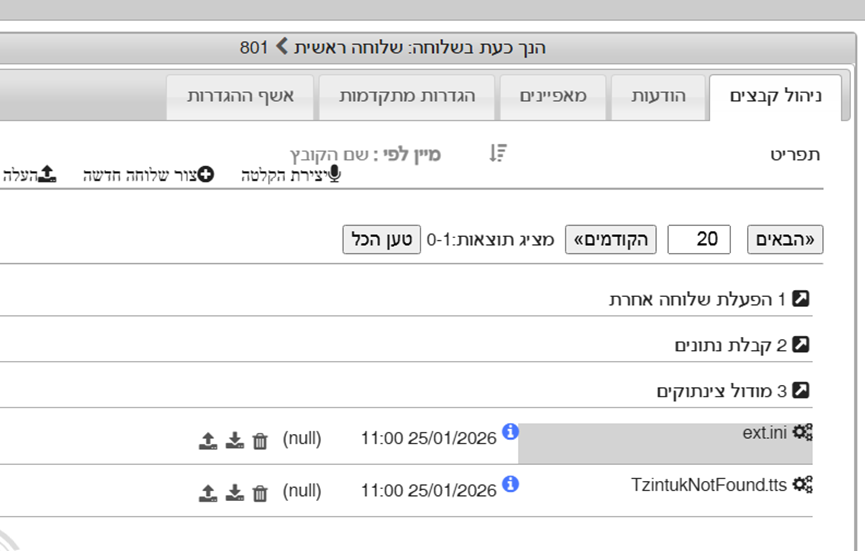This screenshot has height=551, width=865.
Task: Click the results-per-page field showing 20
Action: (699, 240)
